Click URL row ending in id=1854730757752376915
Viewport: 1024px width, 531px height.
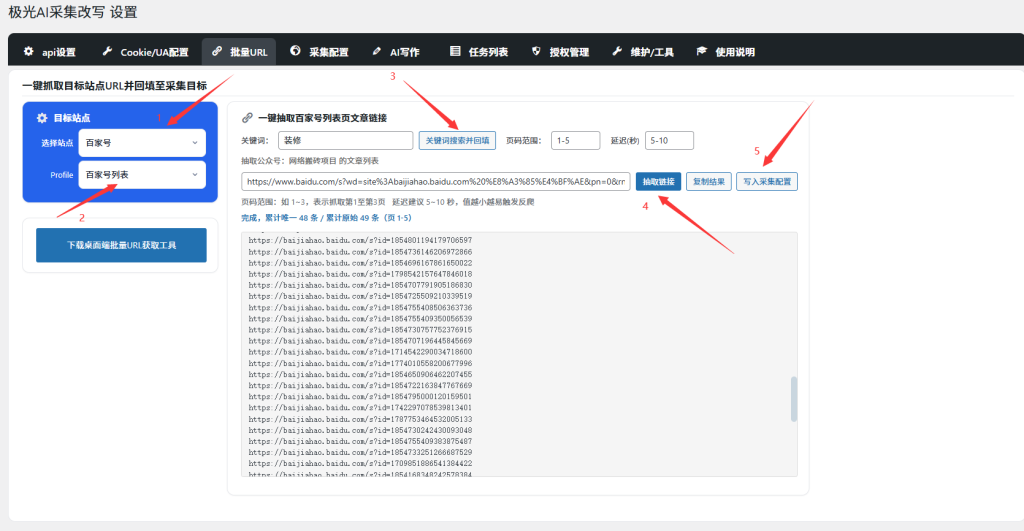tap(360, 330)
